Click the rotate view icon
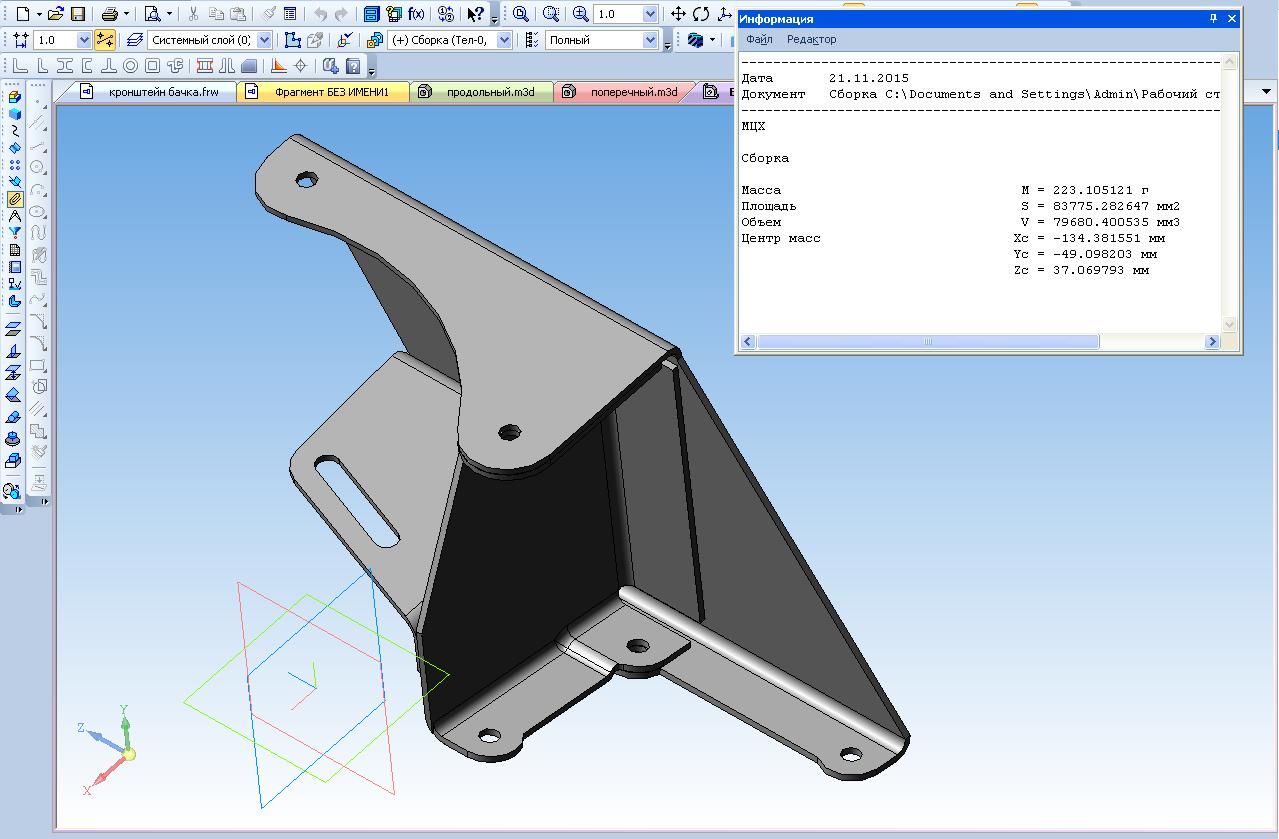The width and height of the screenshot is (1279, 839). (701, 14)
